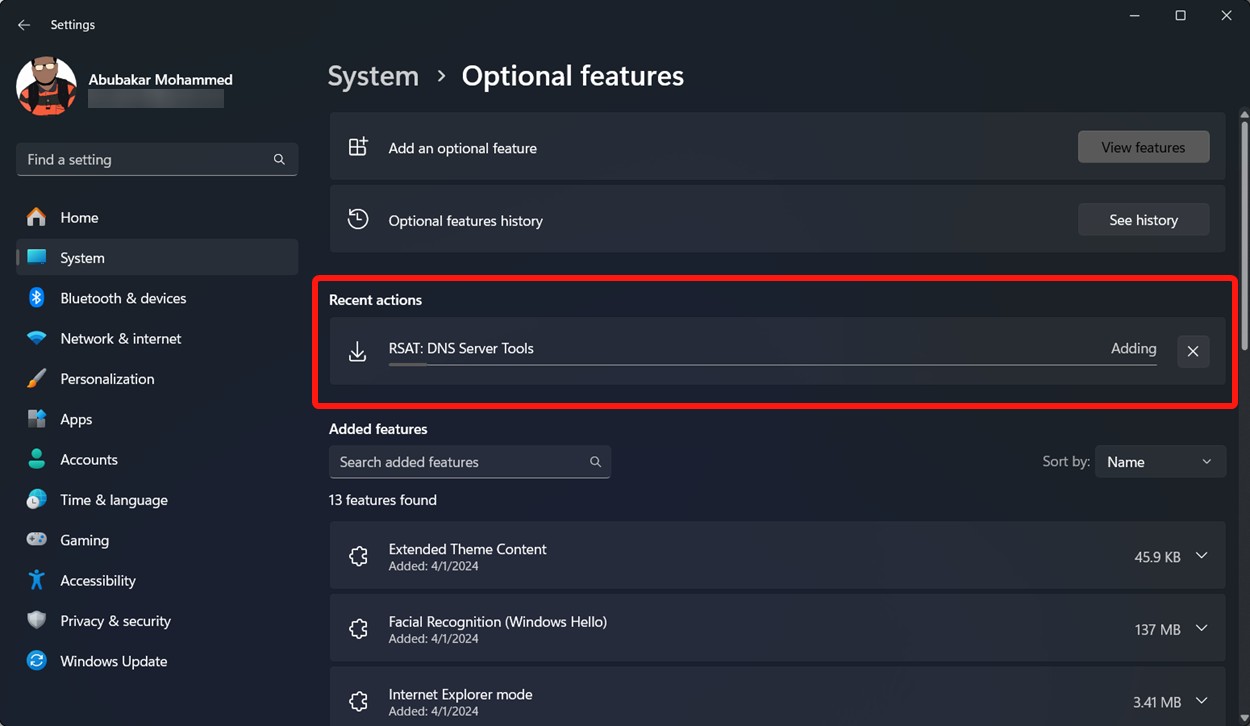Open Windows Update settings
Screen dimensions: 1250x726
(113, 661)
